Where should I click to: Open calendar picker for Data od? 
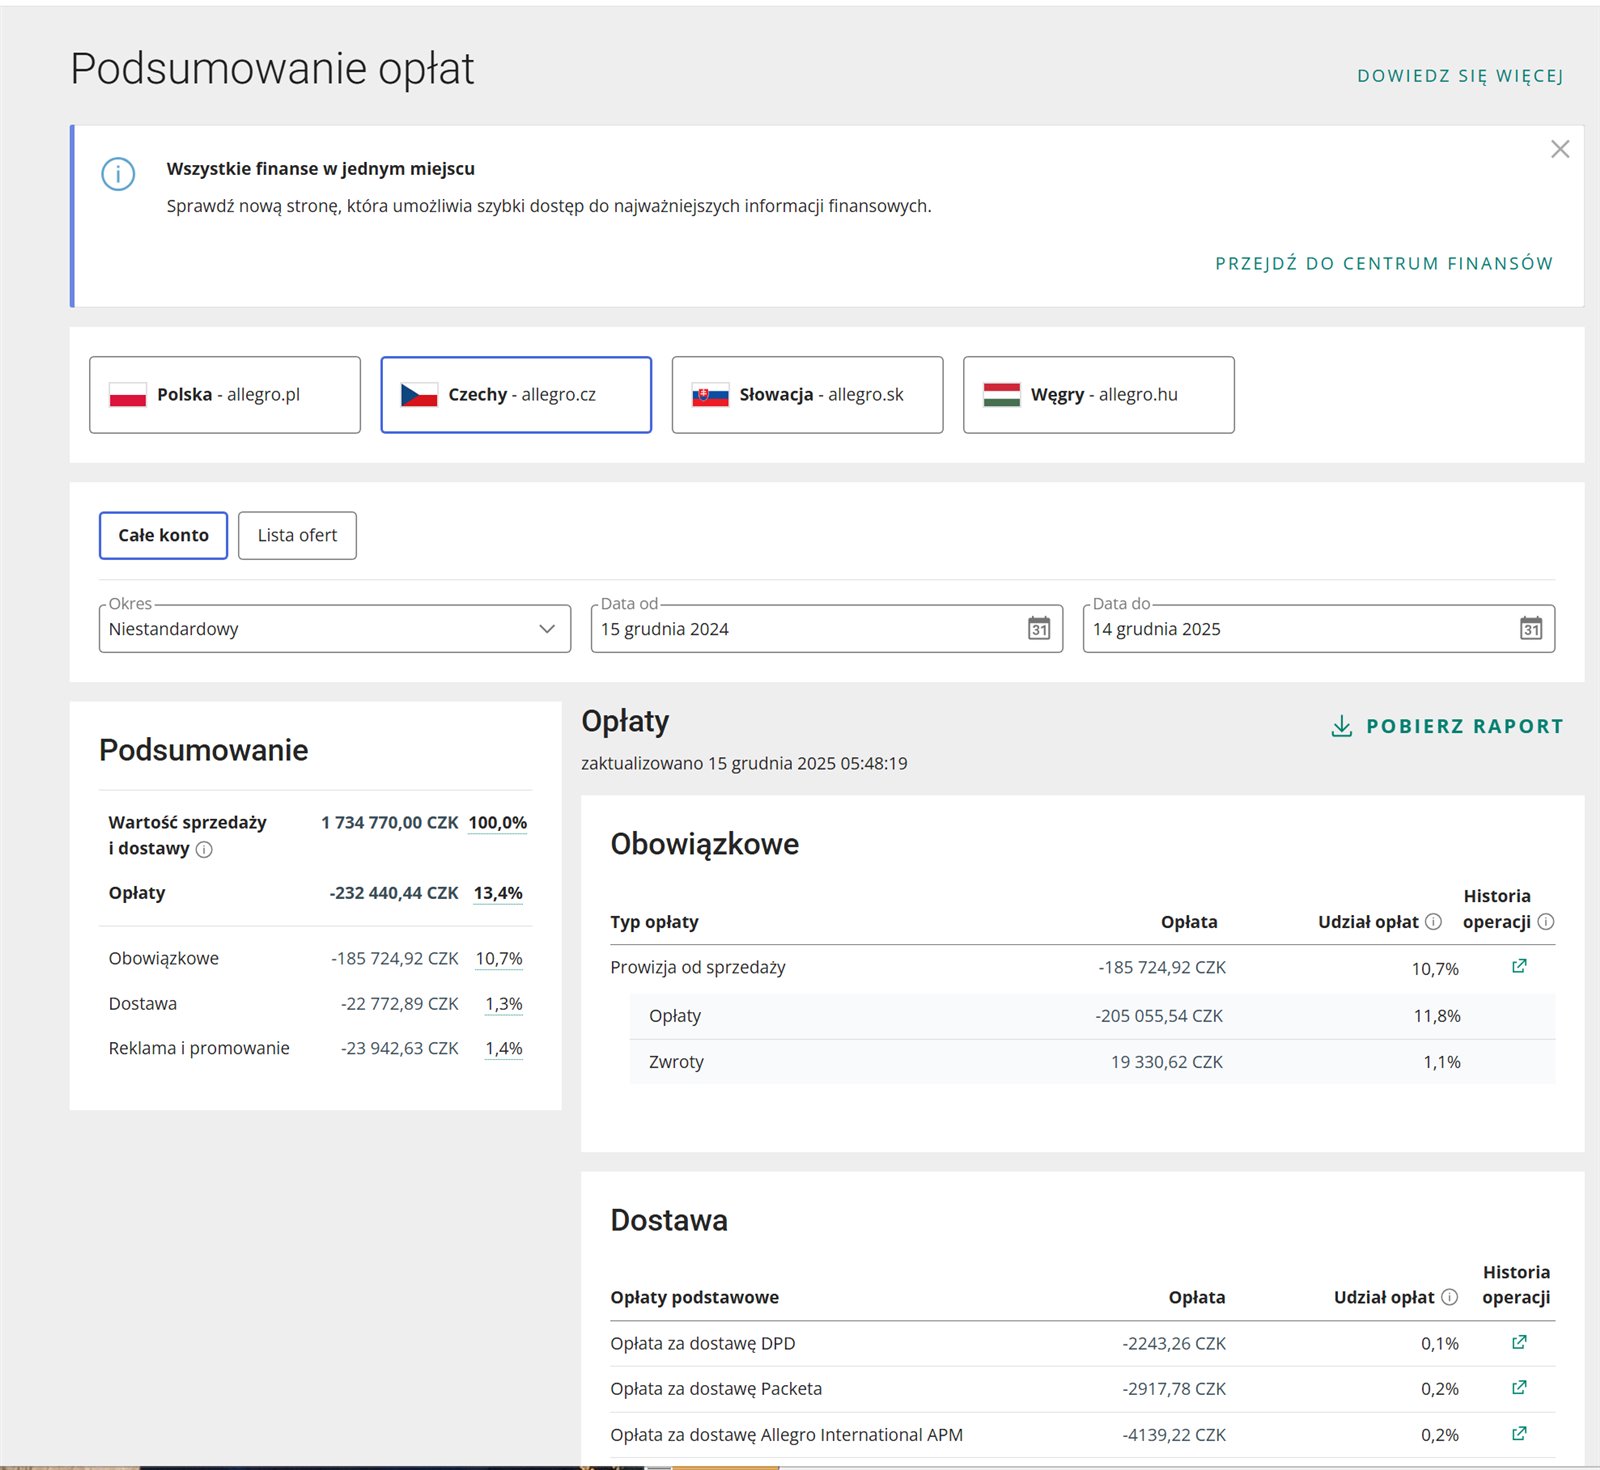pos(1039,628)
